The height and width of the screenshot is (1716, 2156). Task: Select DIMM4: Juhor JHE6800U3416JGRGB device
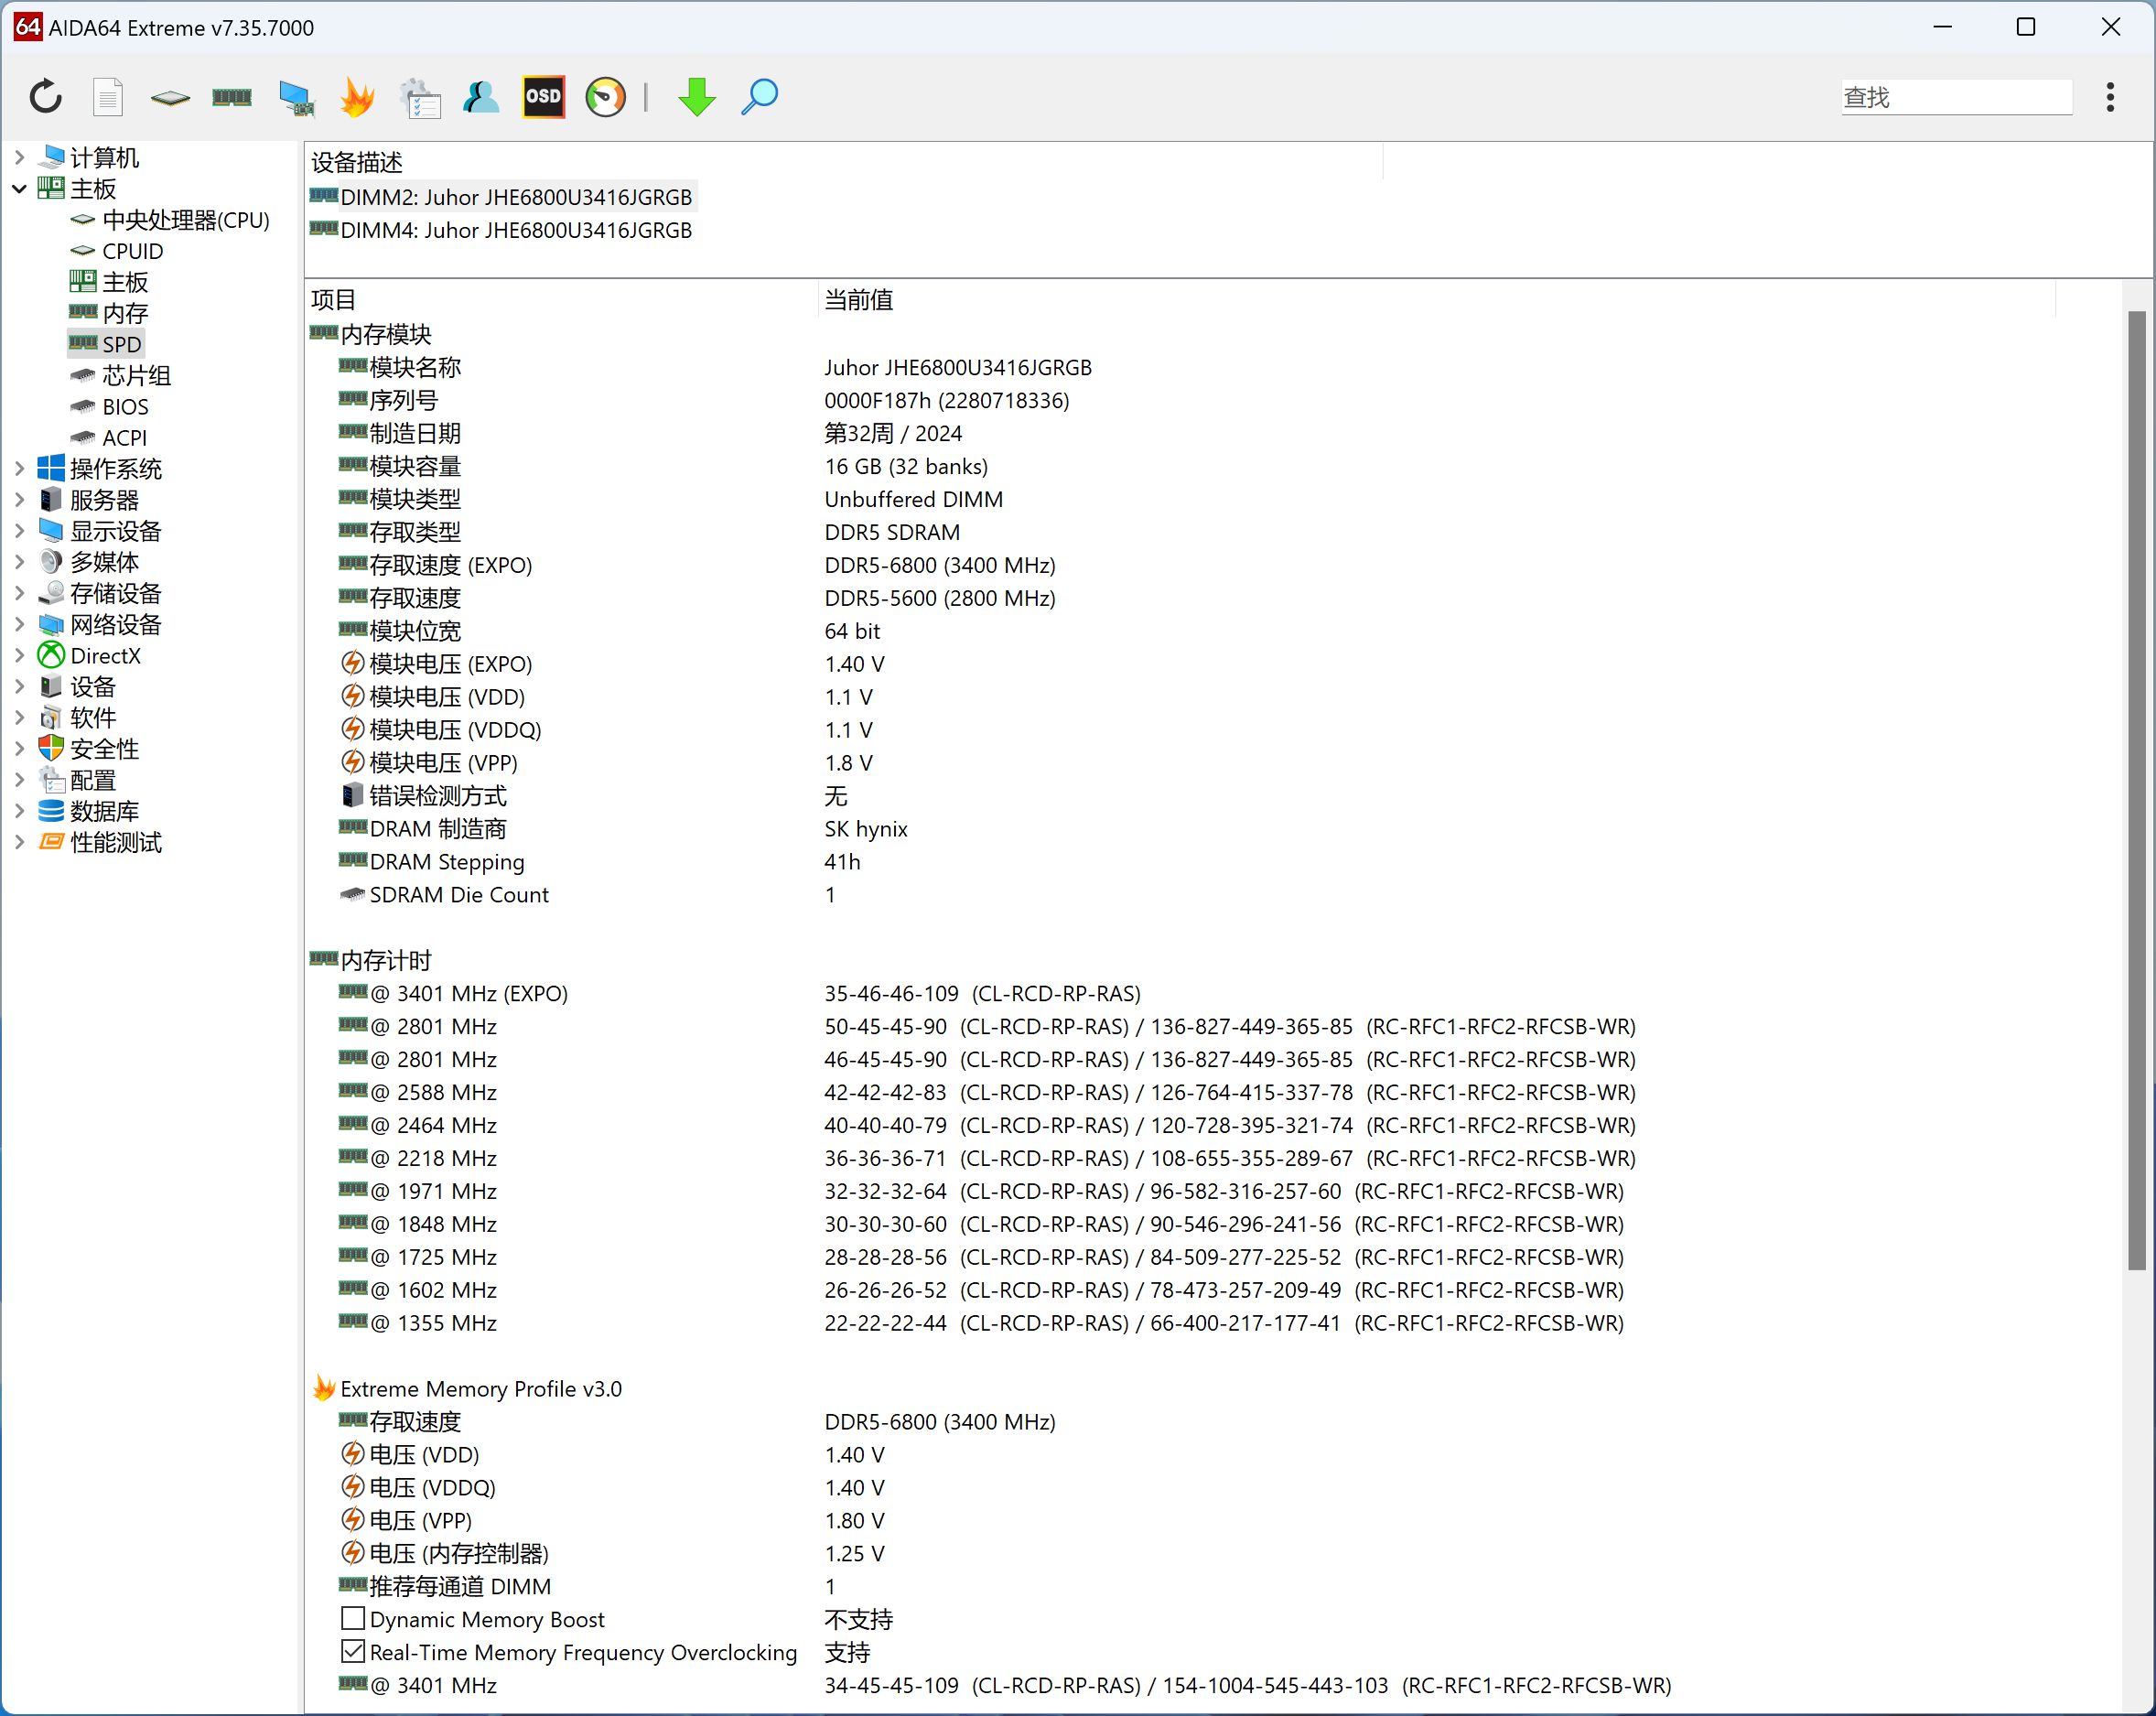click(x=502, y=229)
